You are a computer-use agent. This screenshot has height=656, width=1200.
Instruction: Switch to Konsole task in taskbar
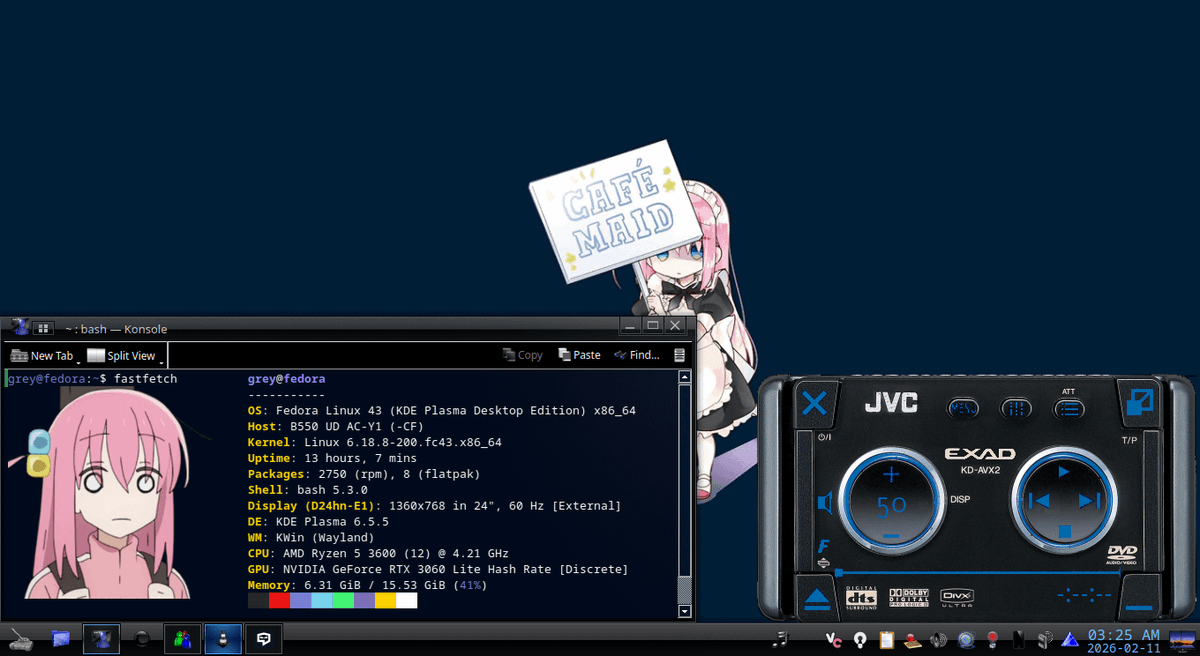pyautogui.click(x=101, y=638)
